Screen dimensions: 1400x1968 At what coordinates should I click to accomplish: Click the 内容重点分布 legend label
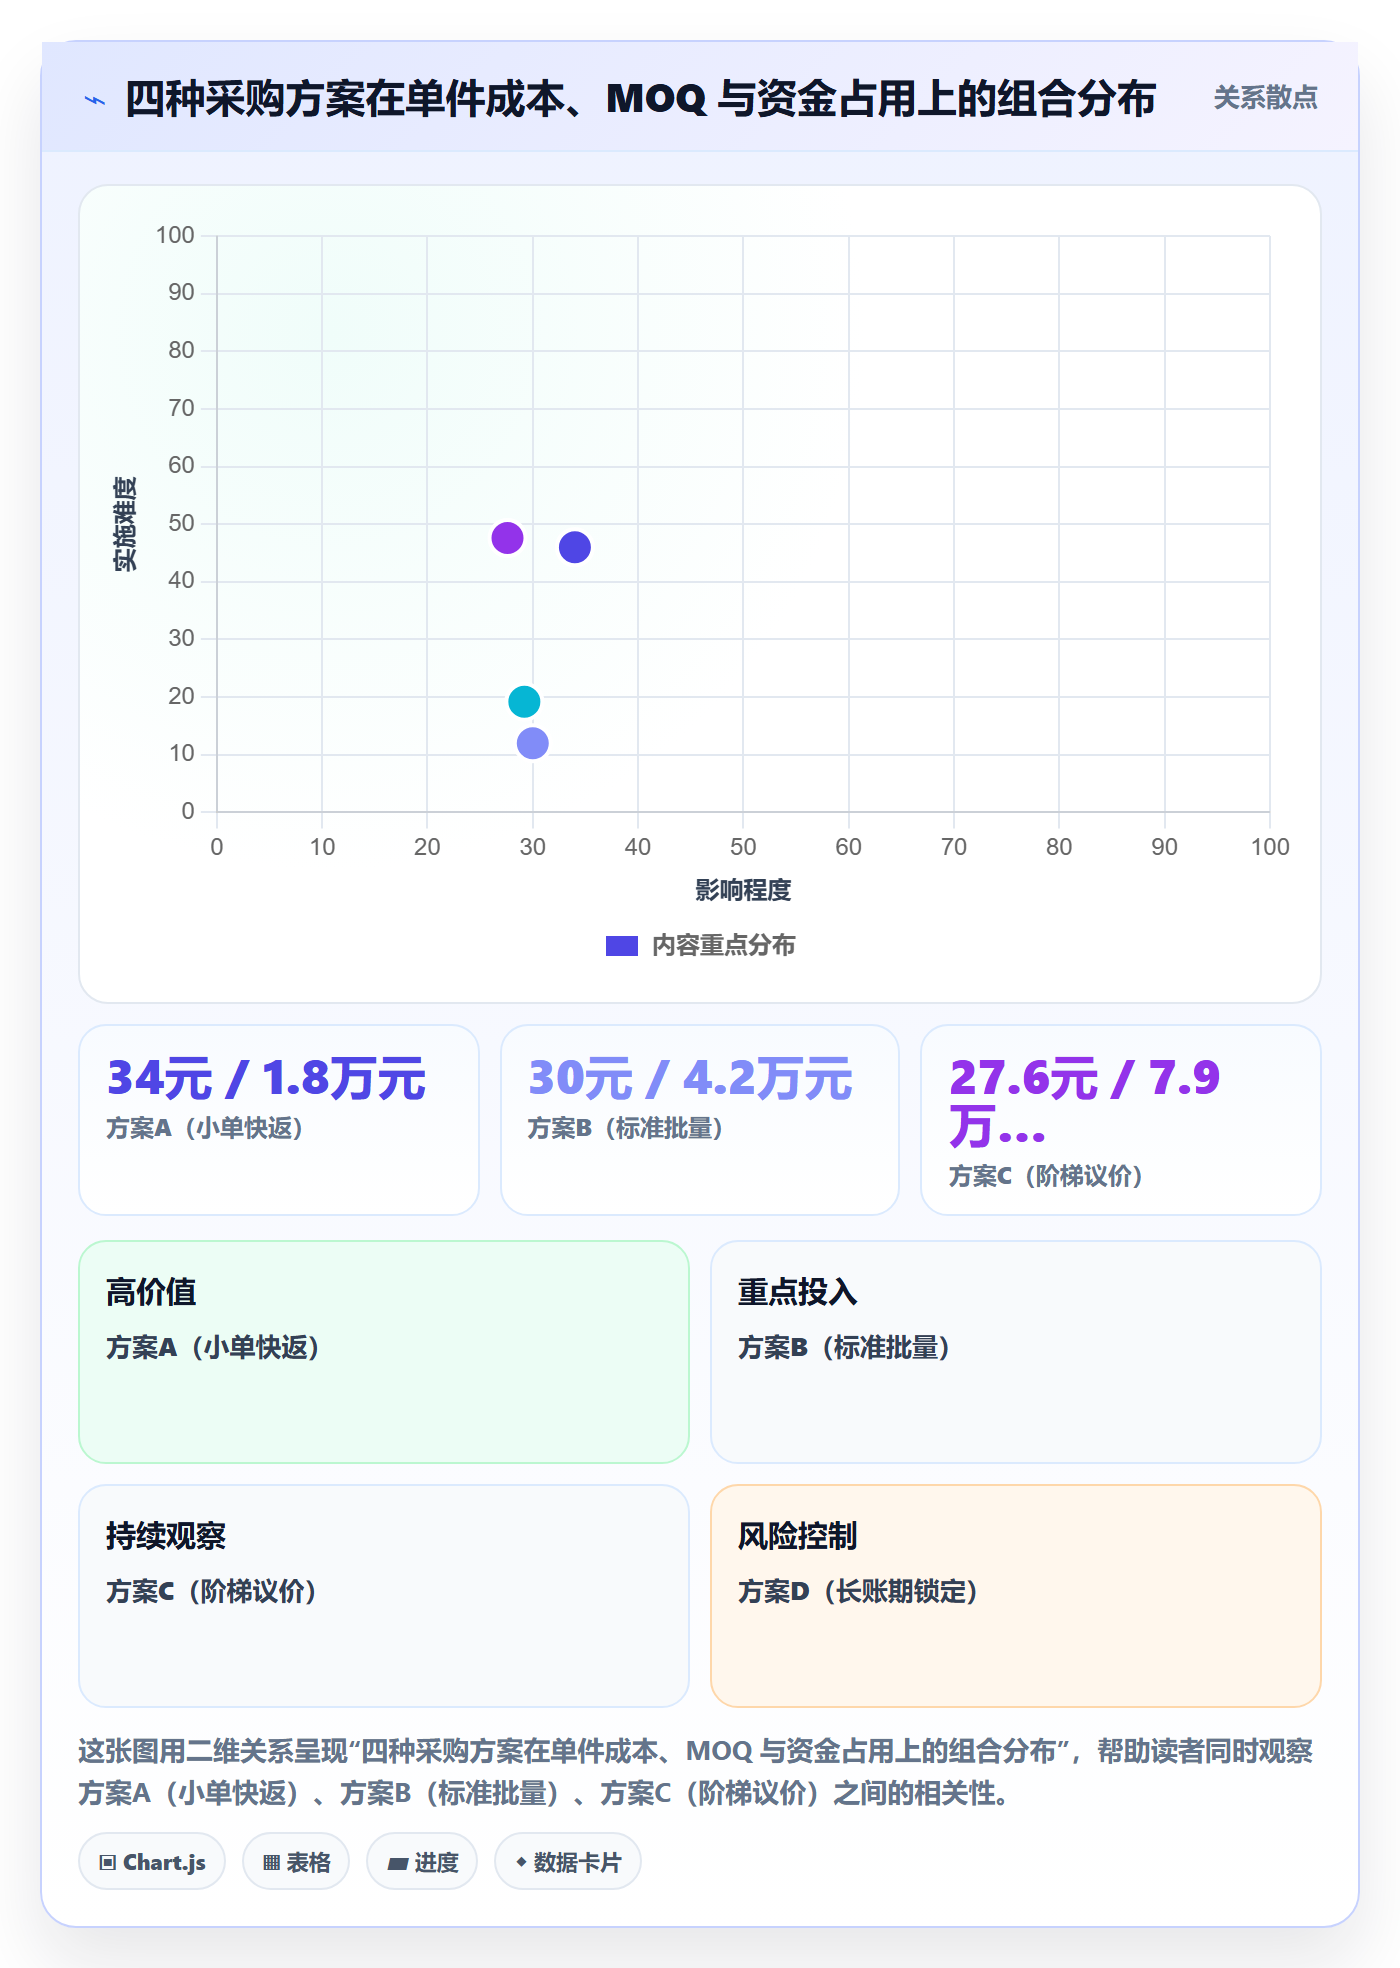[723, 946]
